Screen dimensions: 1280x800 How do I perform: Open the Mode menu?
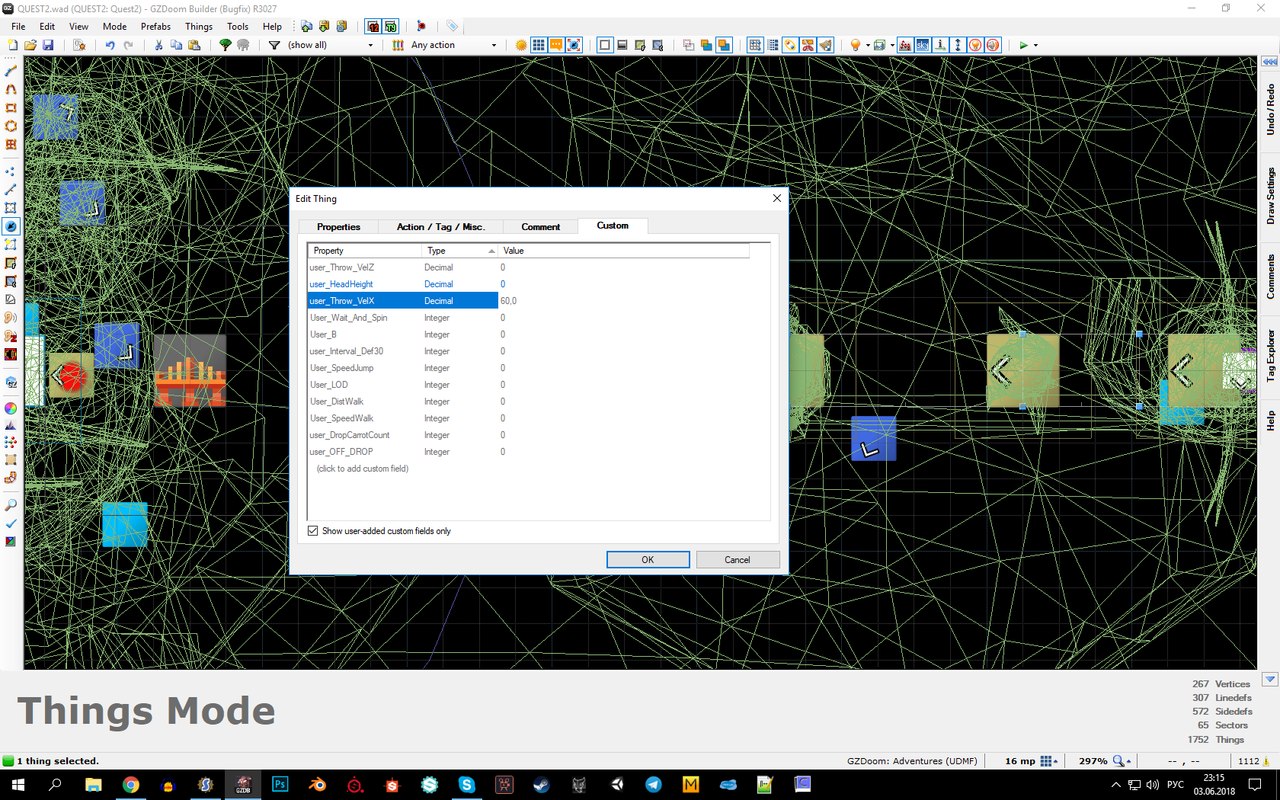115,27
